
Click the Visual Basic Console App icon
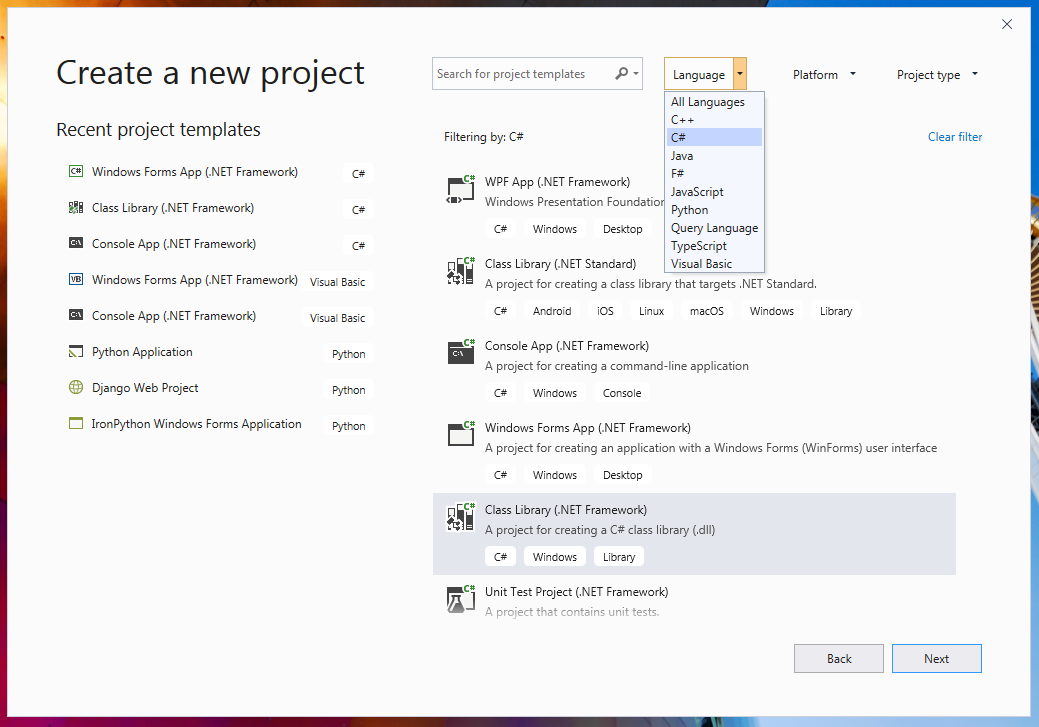click(76, 315)
